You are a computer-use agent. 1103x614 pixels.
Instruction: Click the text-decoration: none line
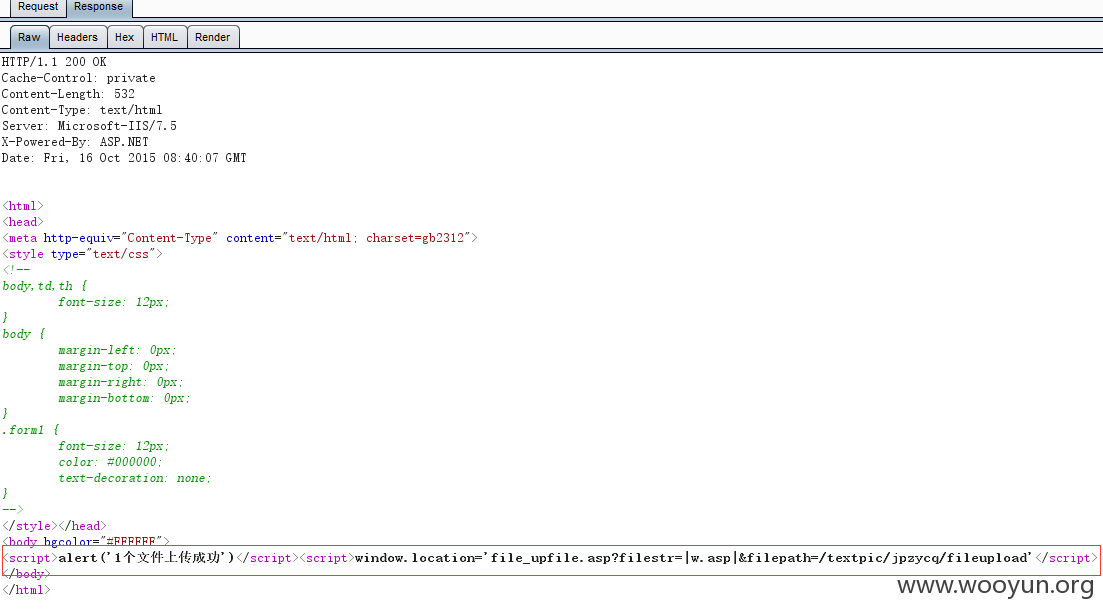pos(134,478)
